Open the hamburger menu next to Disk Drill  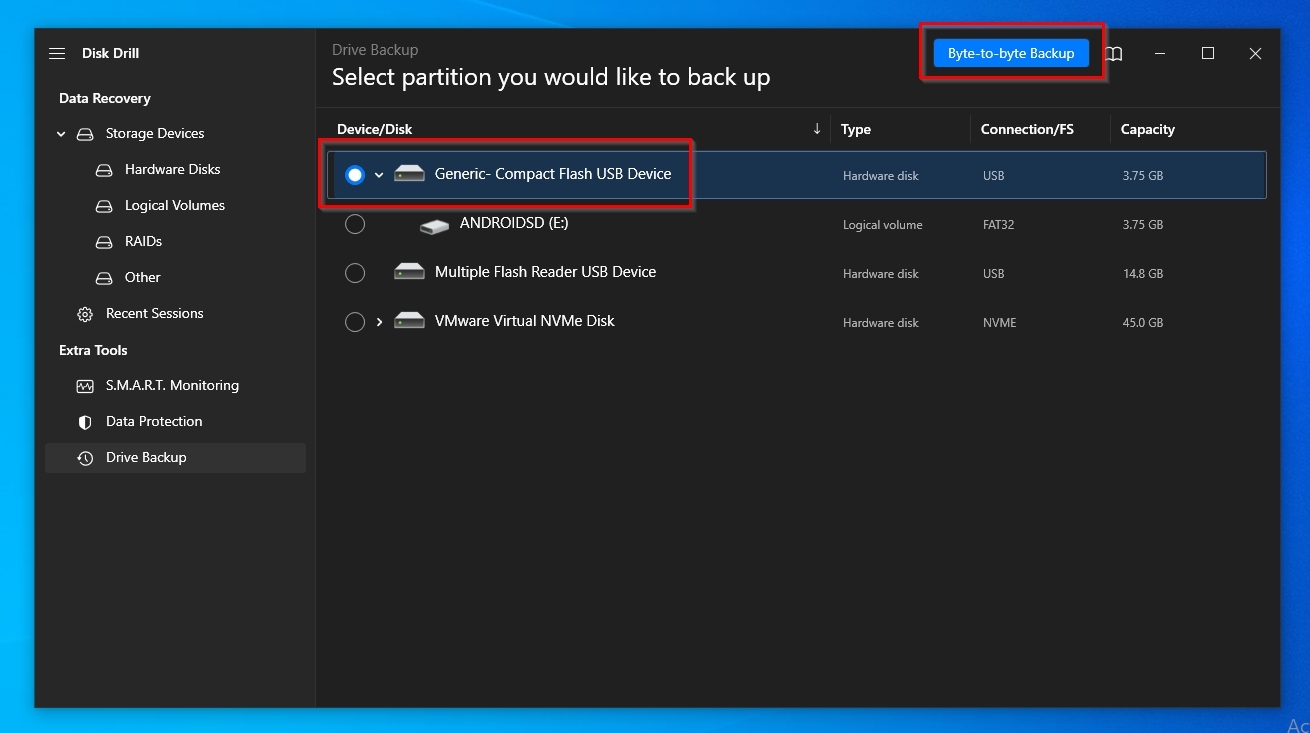pyautogui.click(x=57, y=53)
